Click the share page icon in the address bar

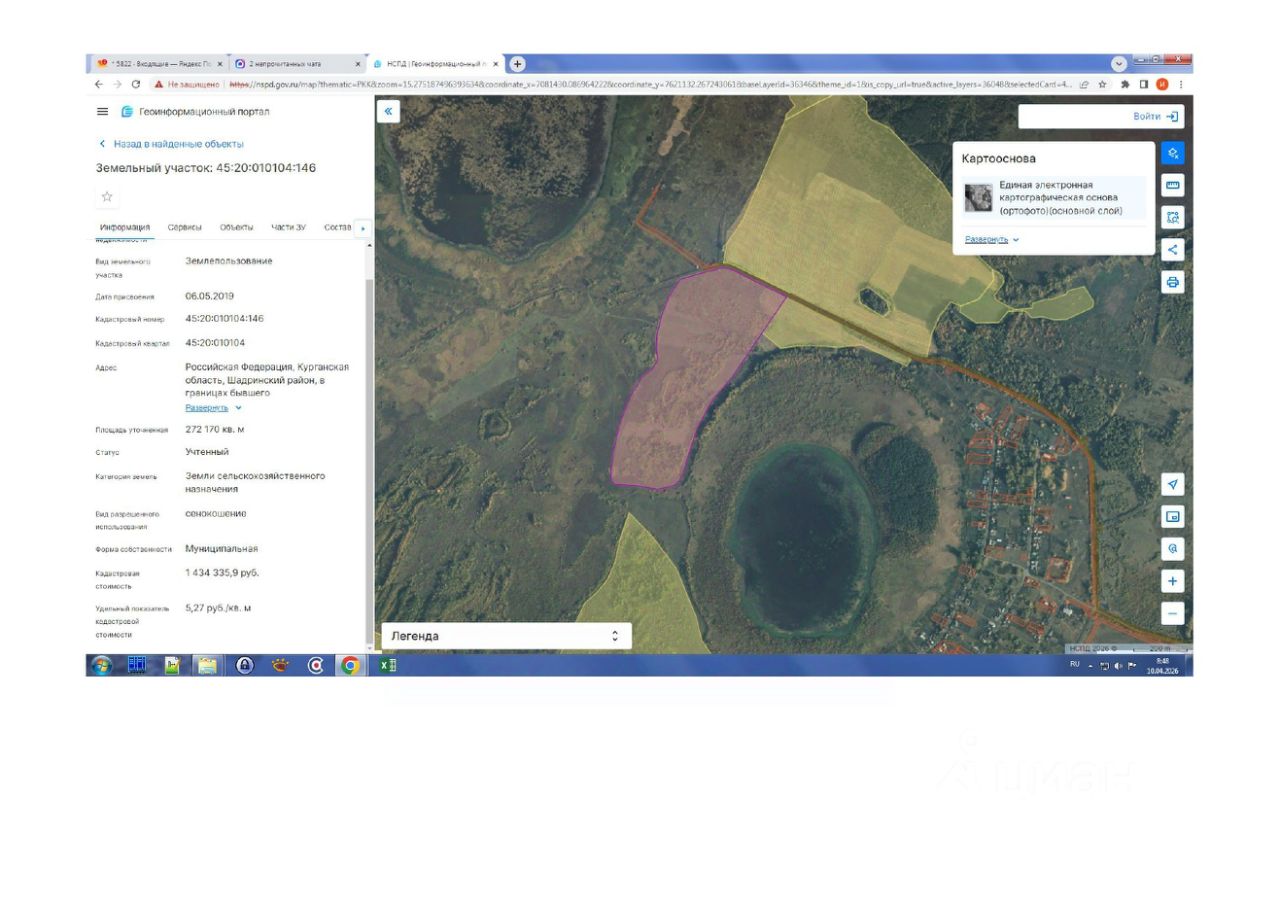click(x=1085, y=85)
